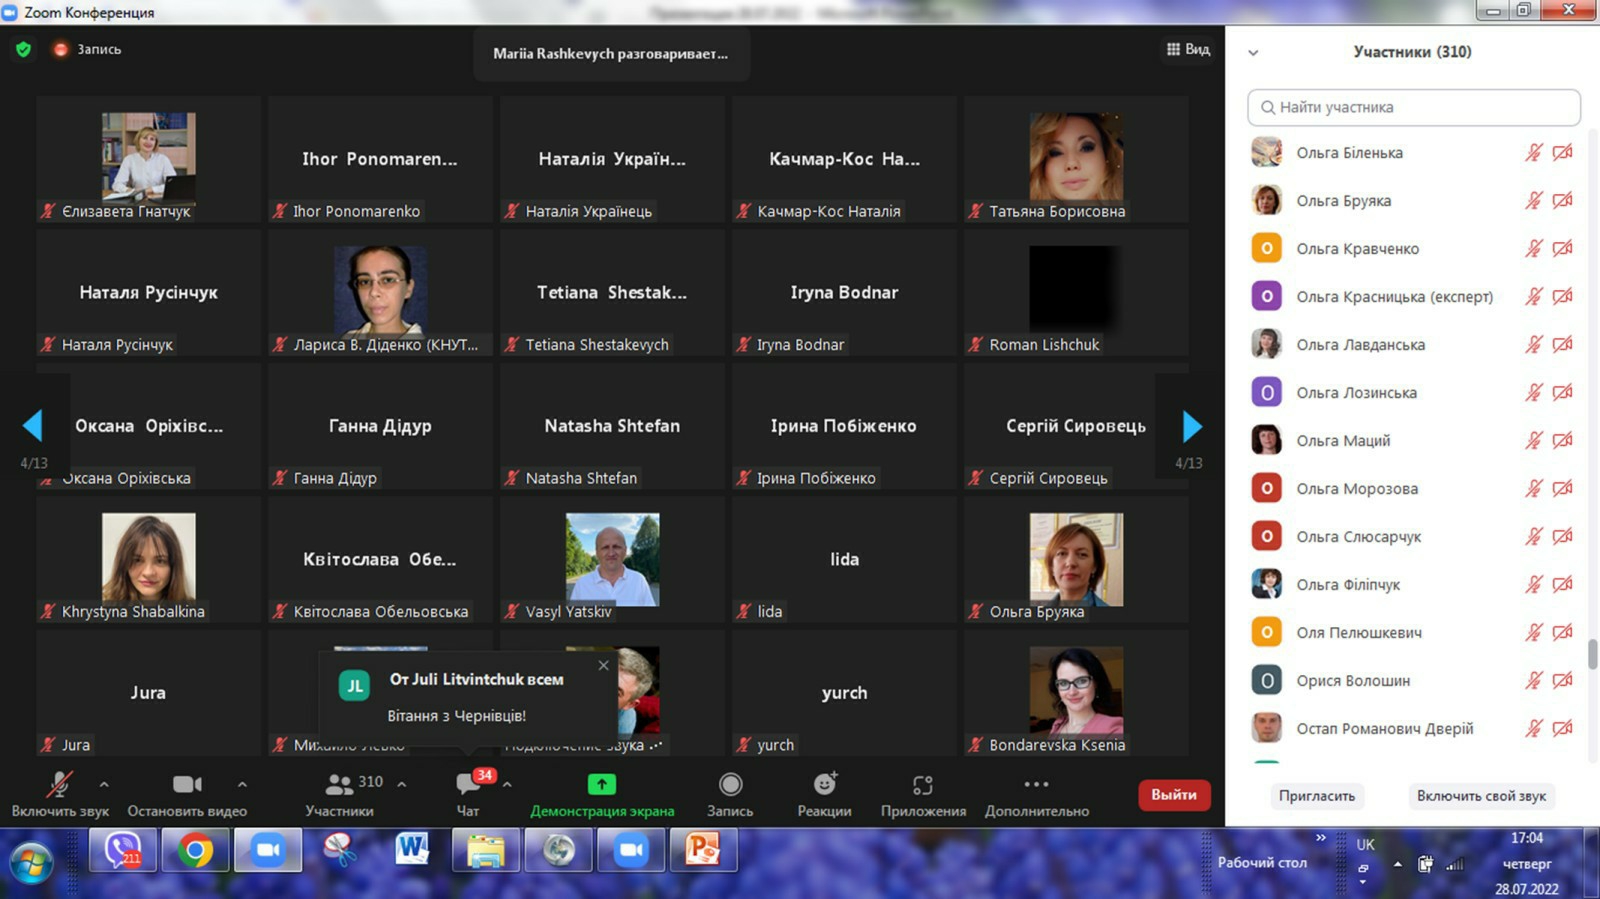Click the Chat icon with 34 badge

coord(468,785)
